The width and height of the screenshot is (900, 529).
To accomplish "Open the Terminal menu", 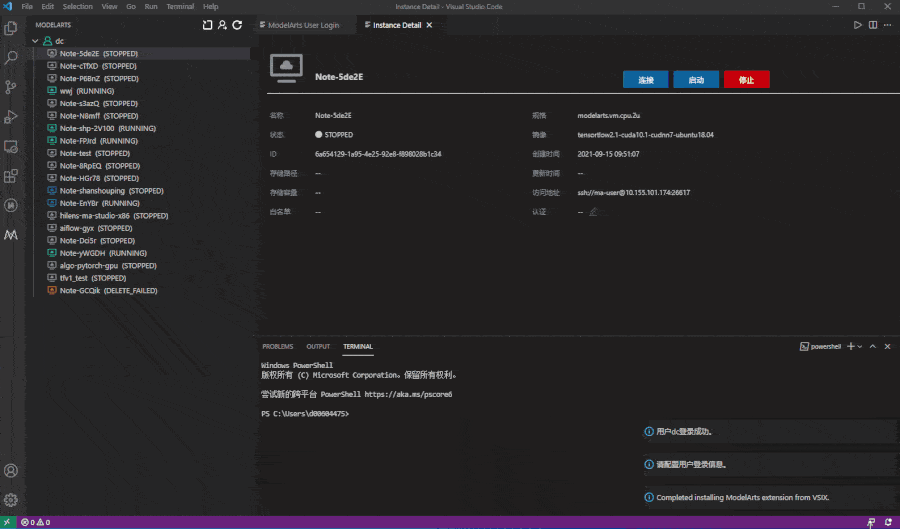I will pos(180,6).
